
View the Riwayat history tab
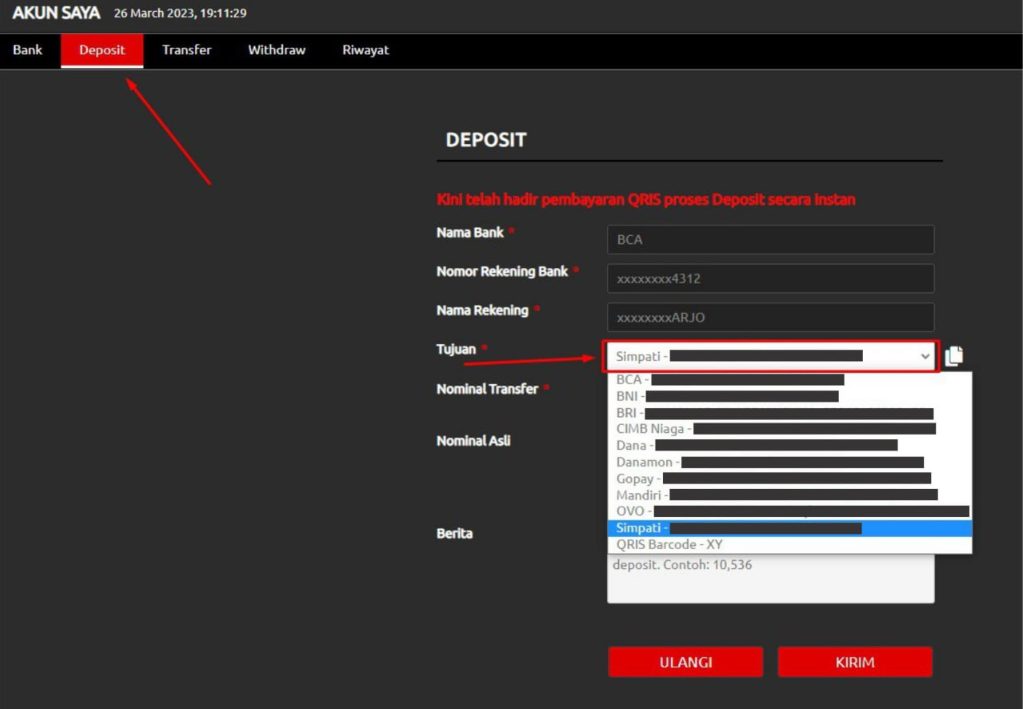pos(365,50)
